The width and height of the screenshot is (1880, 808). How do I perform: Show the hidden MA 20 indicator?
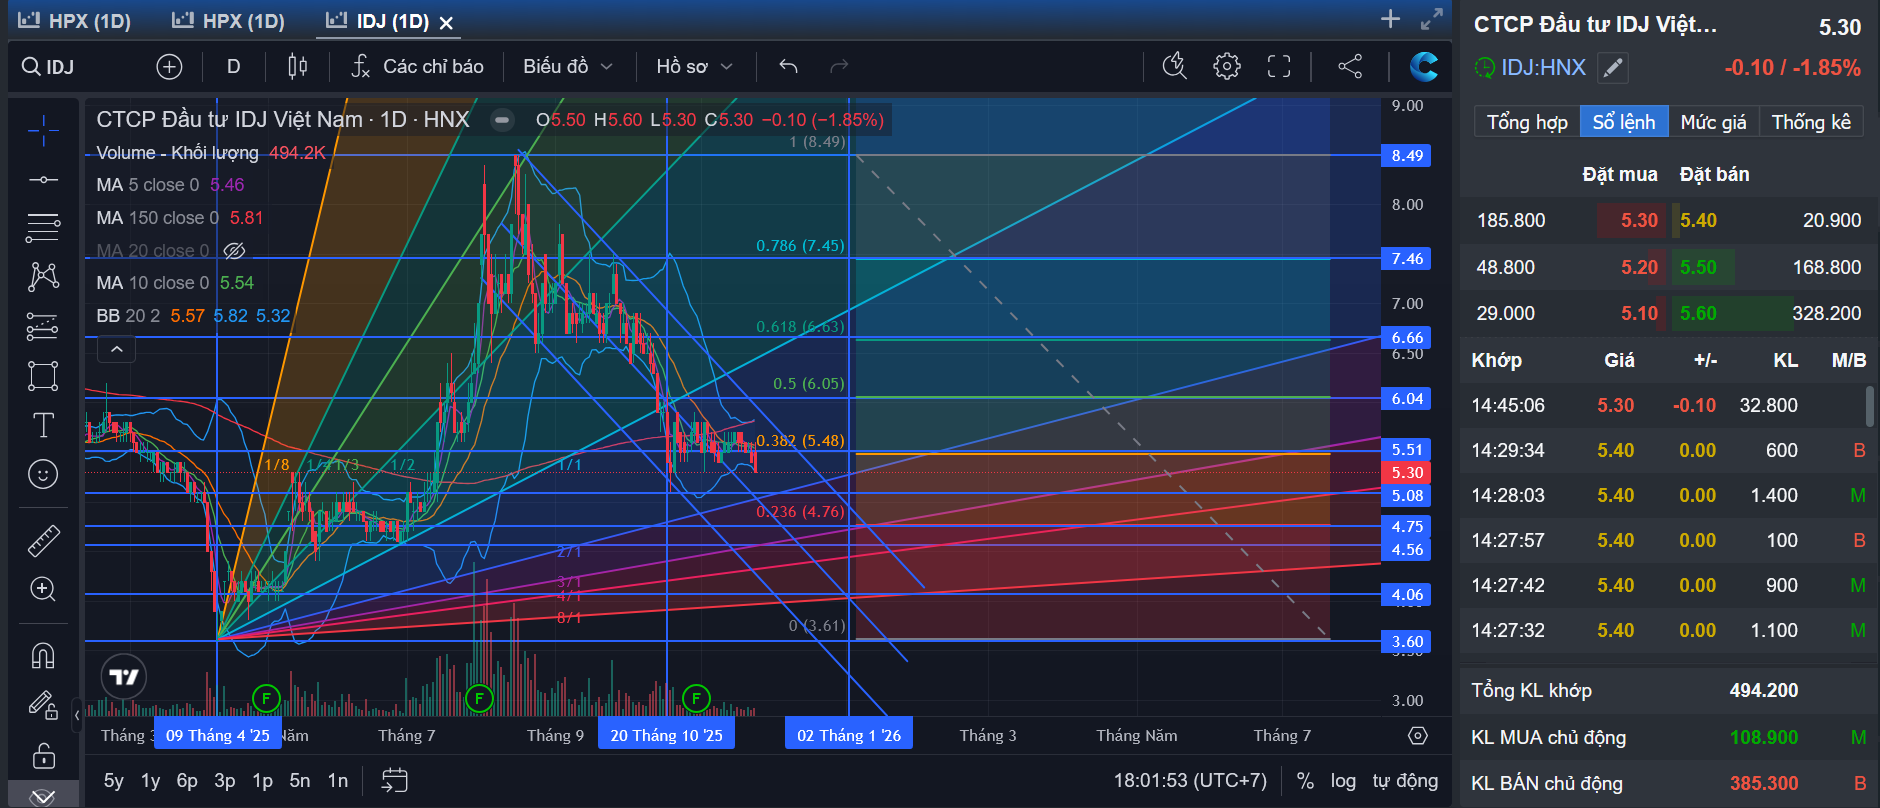coord(235,250)
